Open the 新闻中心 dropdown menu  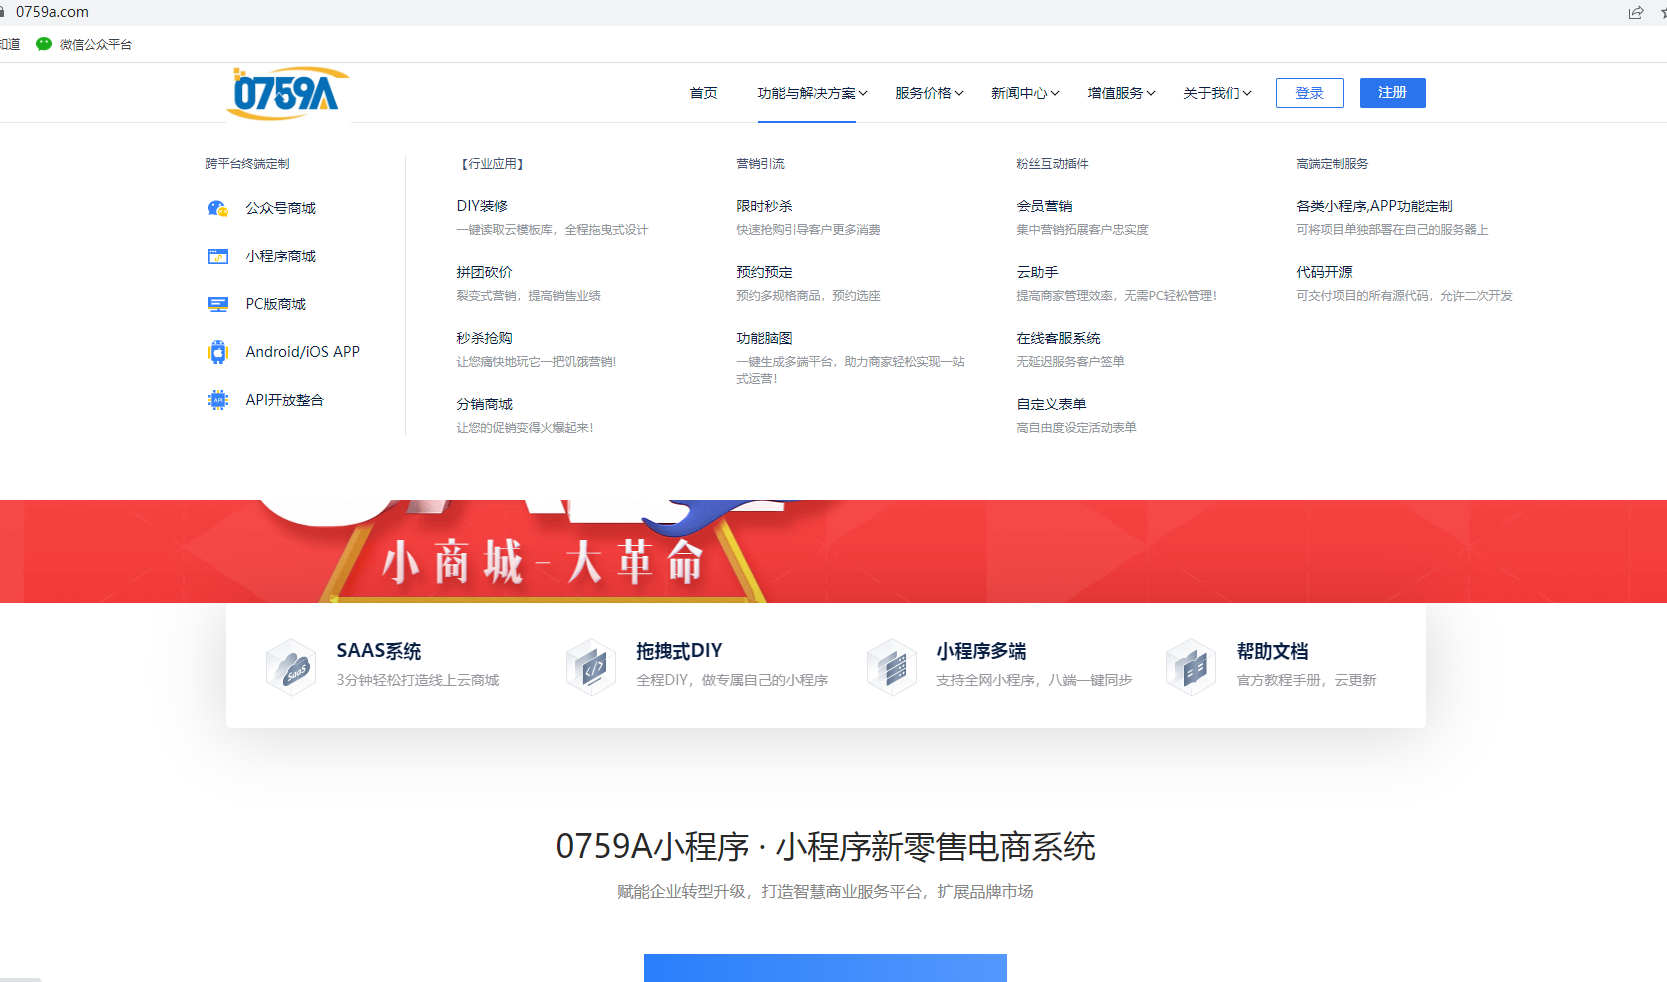(1023, 92)
